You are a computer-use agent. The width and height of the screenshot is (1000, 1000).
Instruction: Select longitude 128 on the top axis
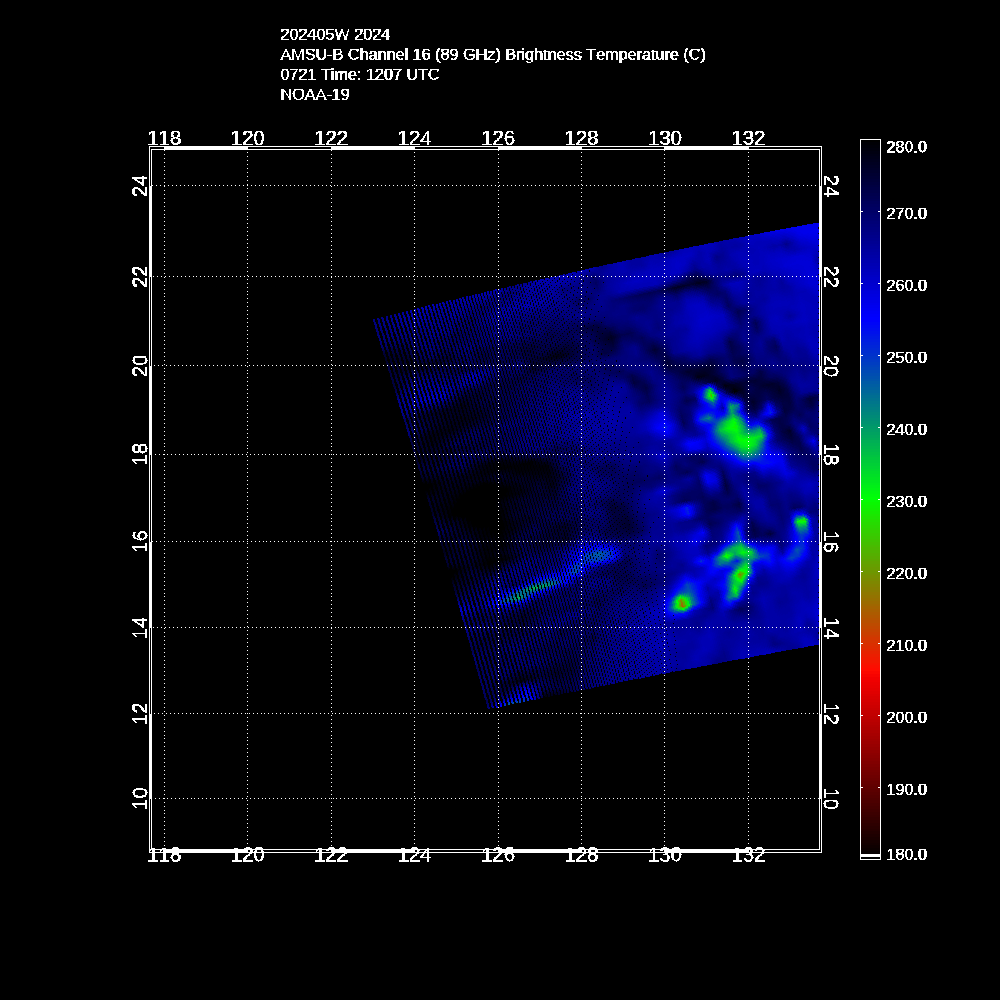[582, 138]
